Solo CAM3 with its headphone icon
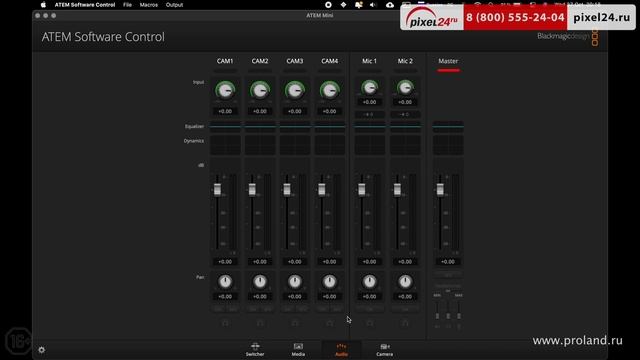 [x=295, y=323]
